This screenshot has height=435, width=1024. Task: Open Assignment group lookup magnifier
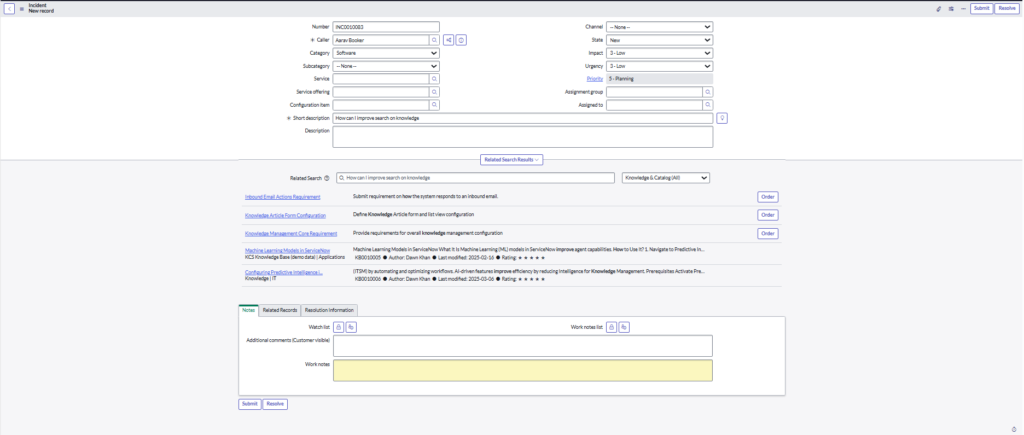pos(708,91)
